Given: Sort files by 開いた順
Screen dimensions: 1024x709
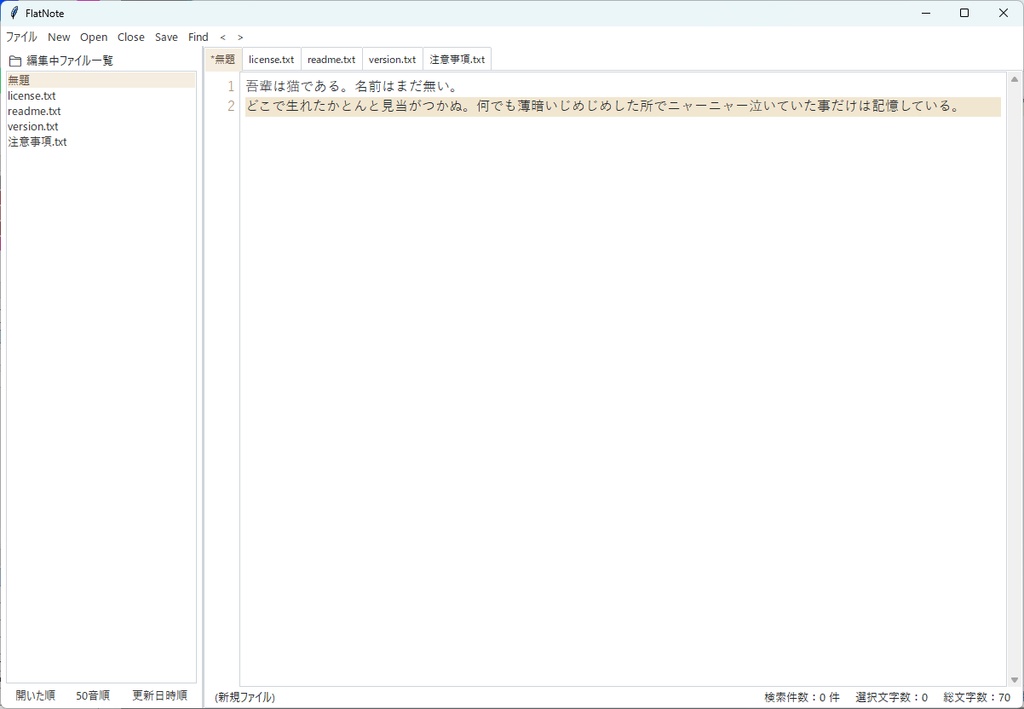Looking at the screenshot, I should [35, 695].
